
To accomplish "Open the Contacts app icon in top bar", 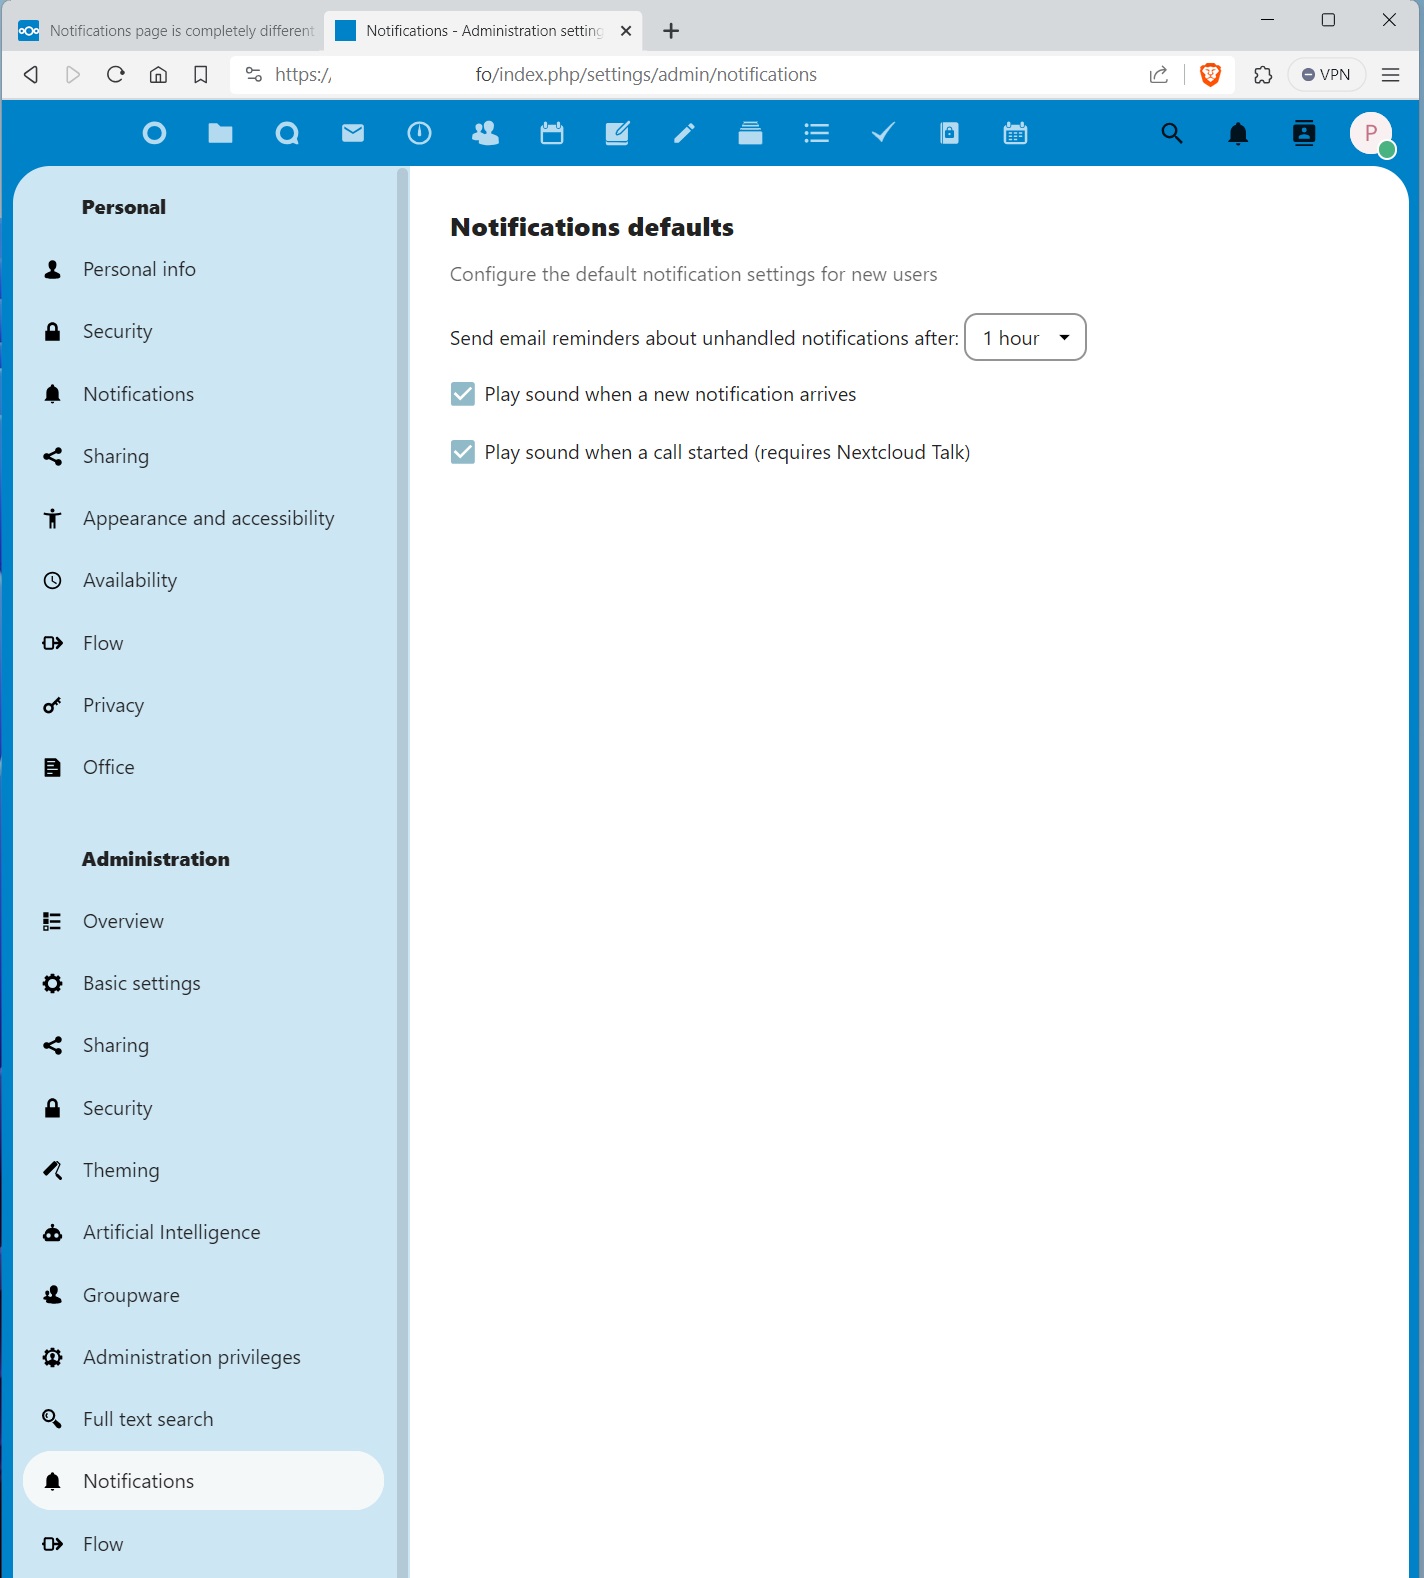I will point(485,133).
